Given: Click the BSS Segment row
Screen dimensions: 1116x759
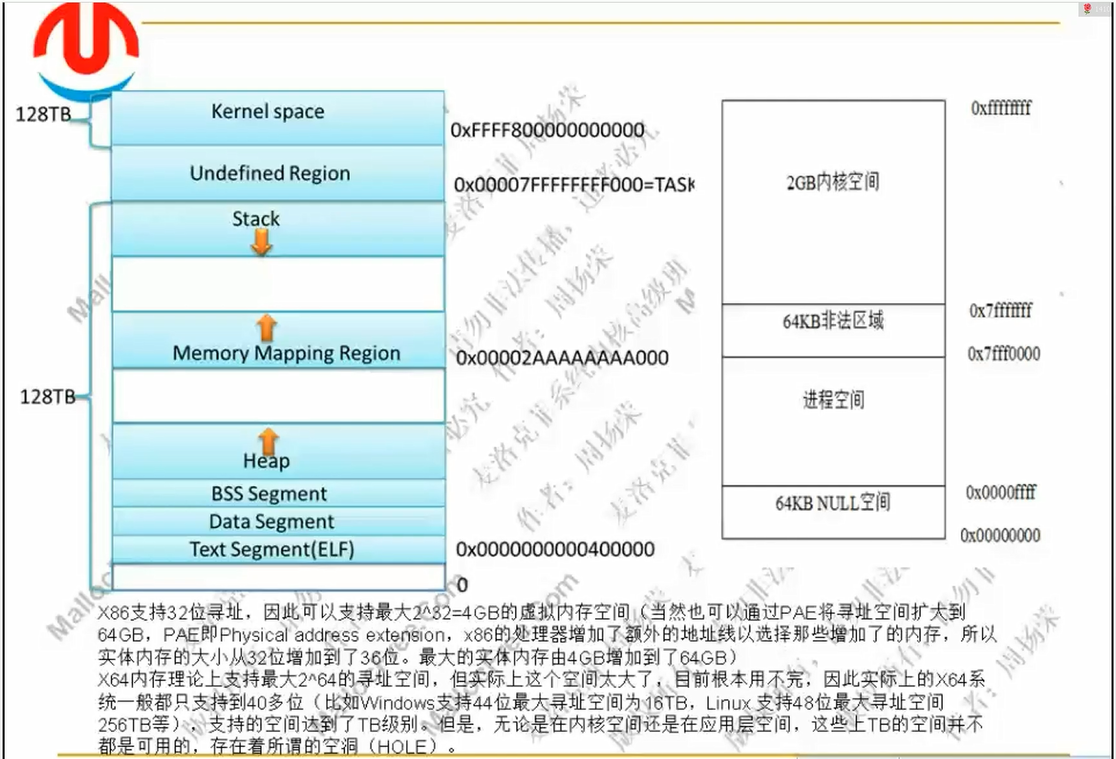Looking at the screenshot, I should point(278,493).
